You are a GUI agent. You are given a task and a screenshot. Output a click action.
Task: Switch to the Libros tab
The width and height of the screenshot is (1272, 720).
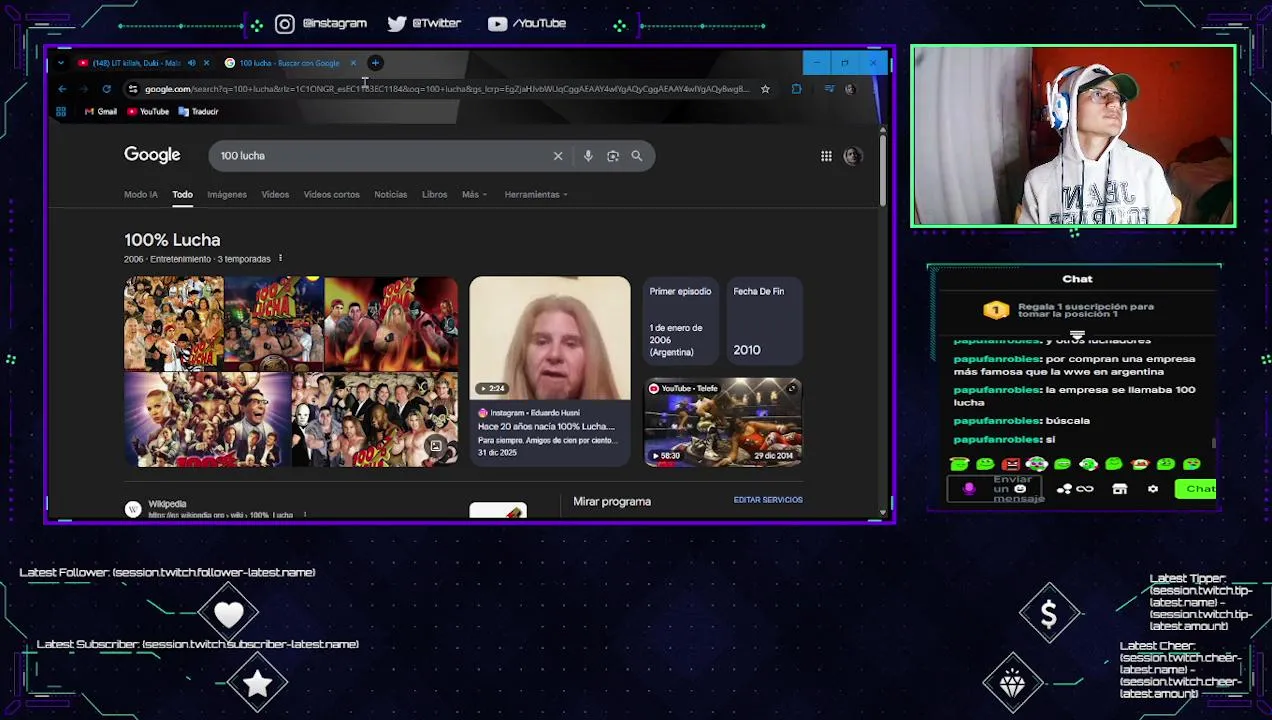tap(434, 194)
